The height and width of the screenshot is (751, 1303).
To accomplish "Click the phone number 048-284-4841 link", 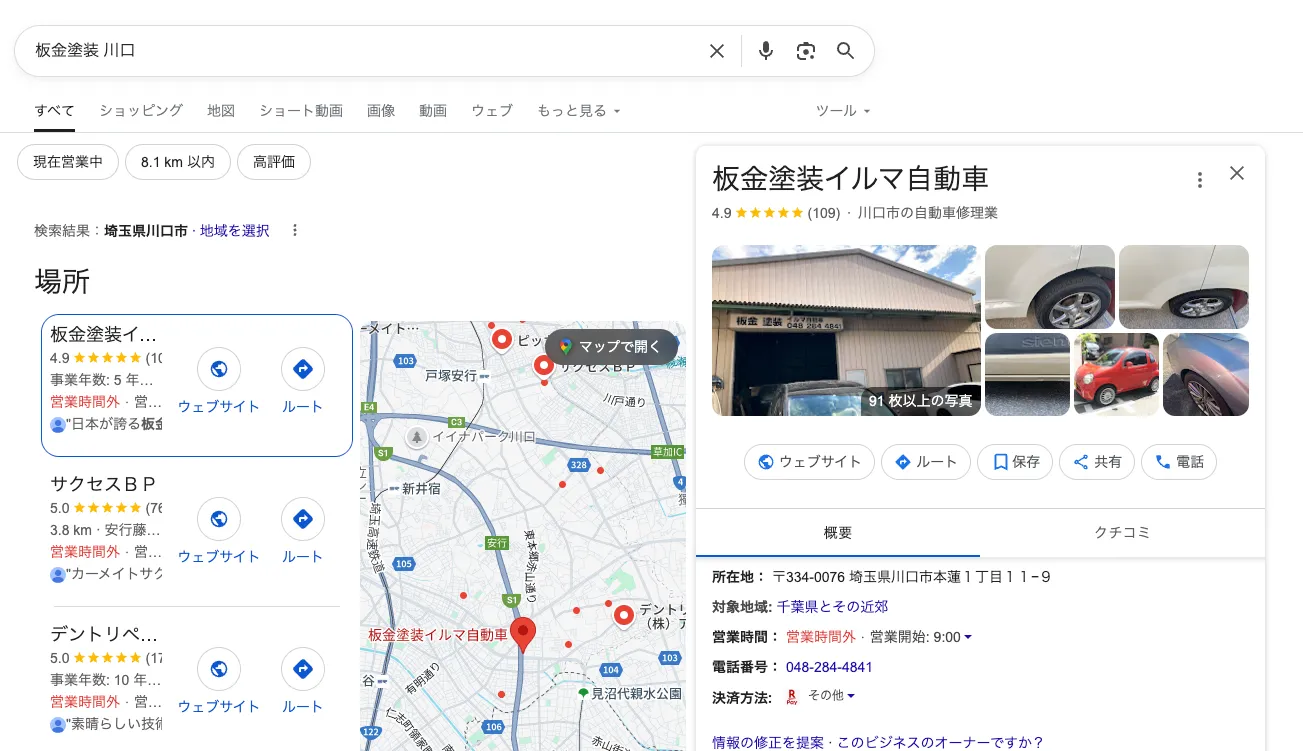I will pos(829,667).
